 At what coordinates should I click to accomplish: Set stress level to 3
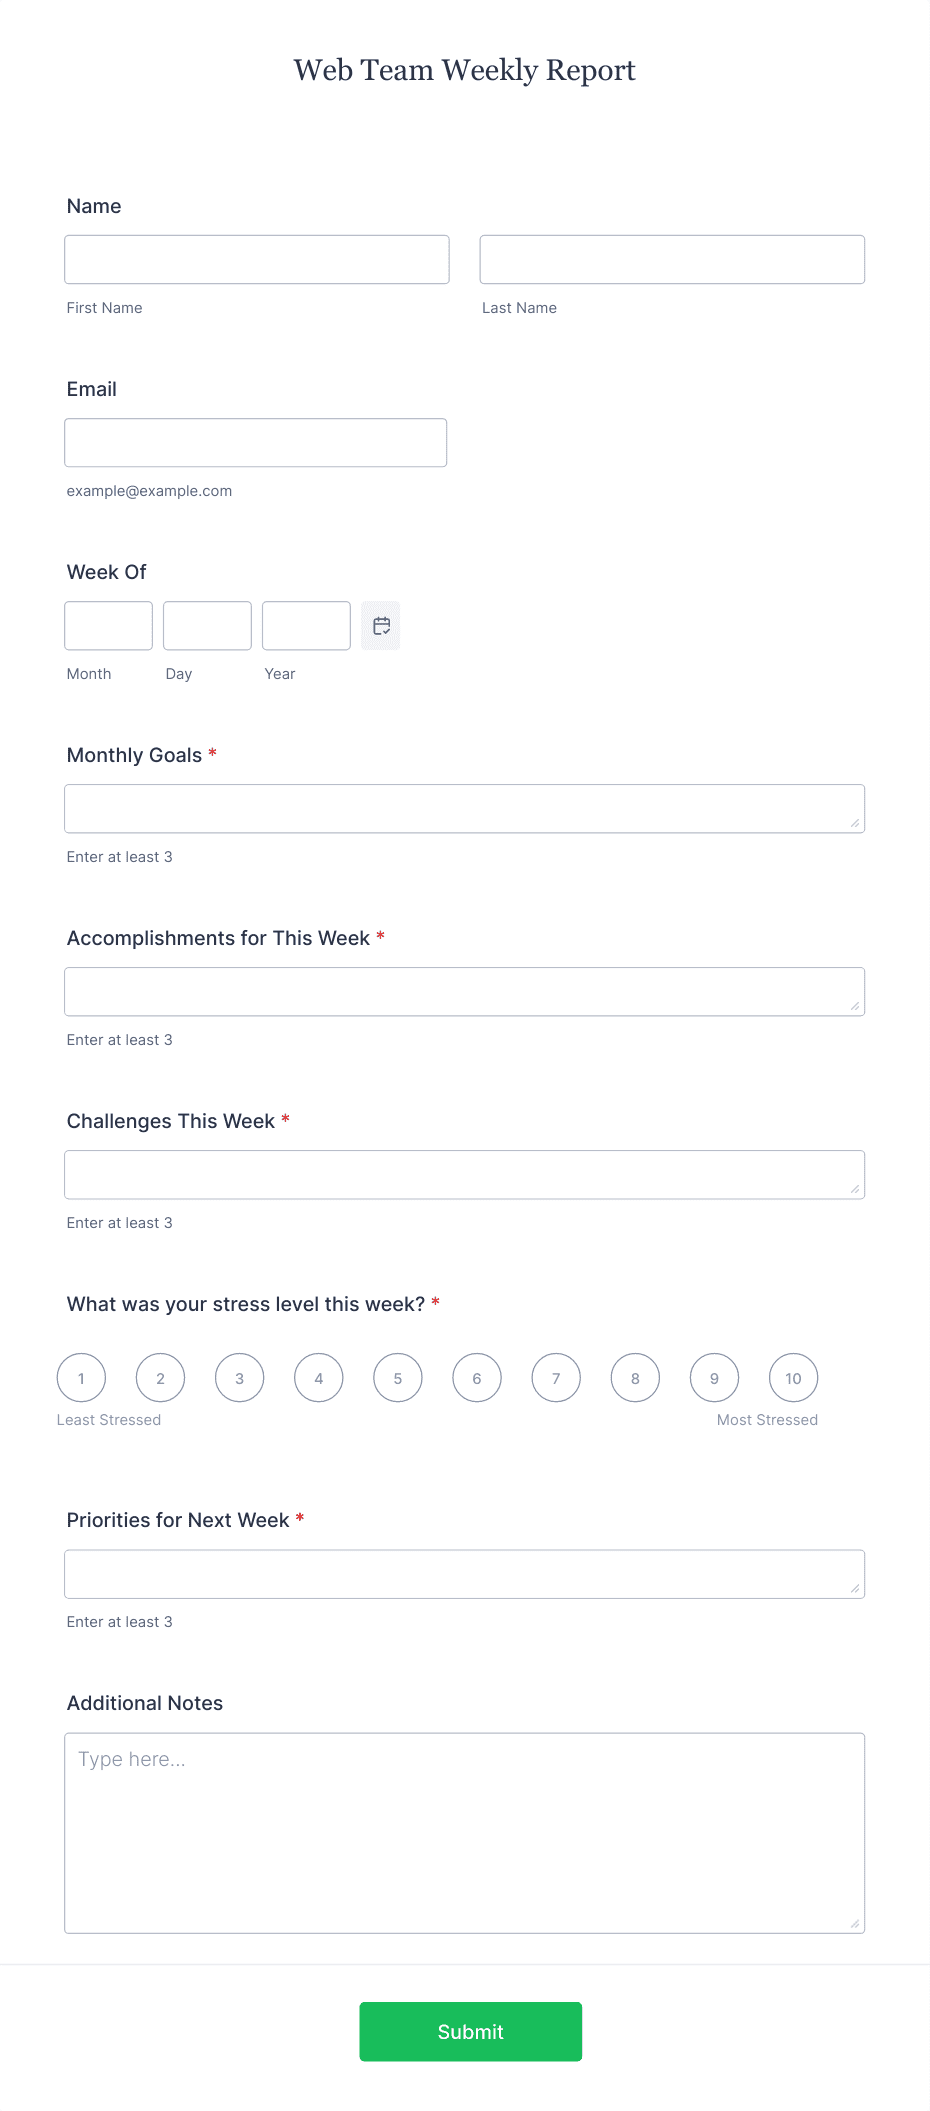(x=240, y=1378)
